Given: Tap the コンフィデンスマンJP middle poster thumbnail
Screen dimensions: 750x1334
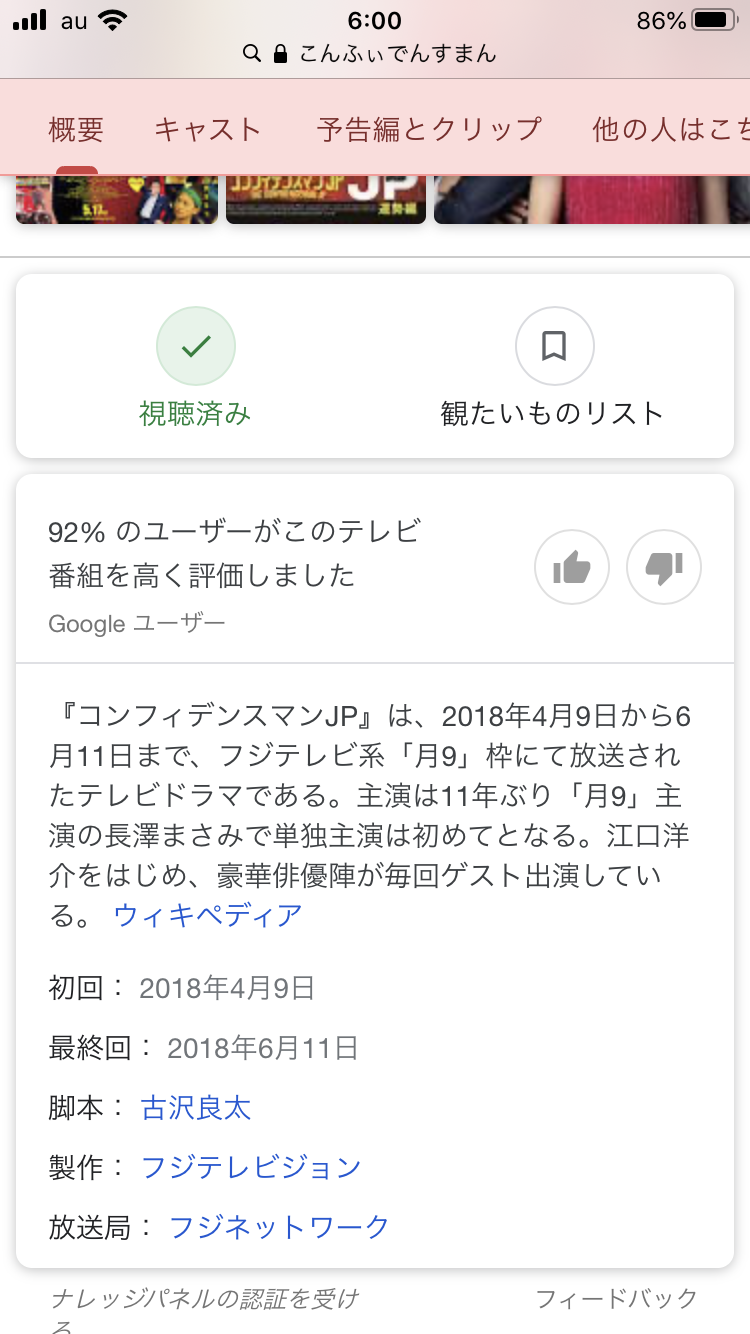Looking at the screenshot, I should 326,200.
